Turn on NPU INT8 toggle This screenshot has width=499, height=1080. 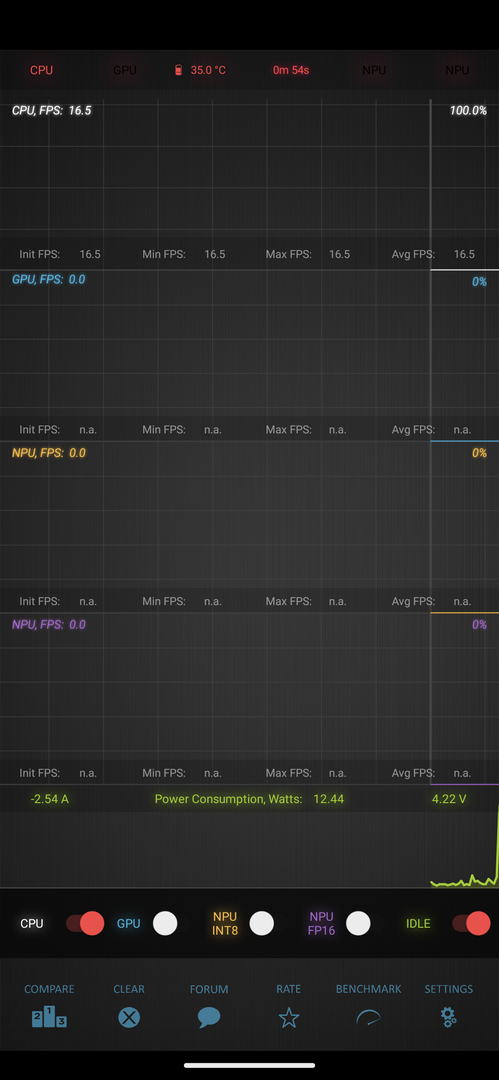(x=261, y=923)
